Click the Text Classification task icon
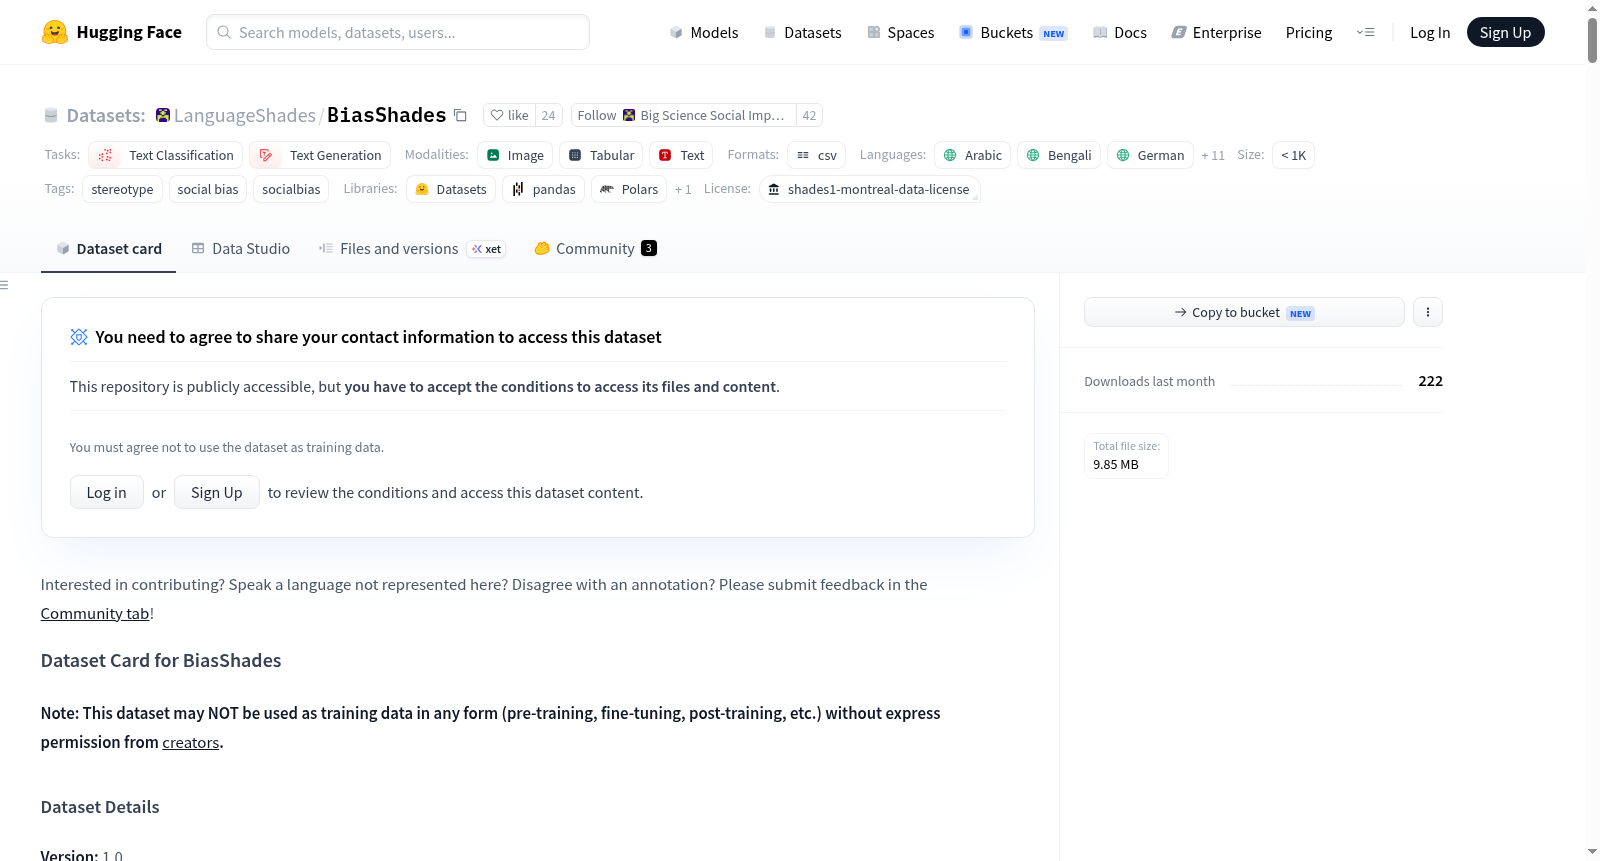Image resolution: width=1600 pixels, height=861 pixels. tap(105, 155)
